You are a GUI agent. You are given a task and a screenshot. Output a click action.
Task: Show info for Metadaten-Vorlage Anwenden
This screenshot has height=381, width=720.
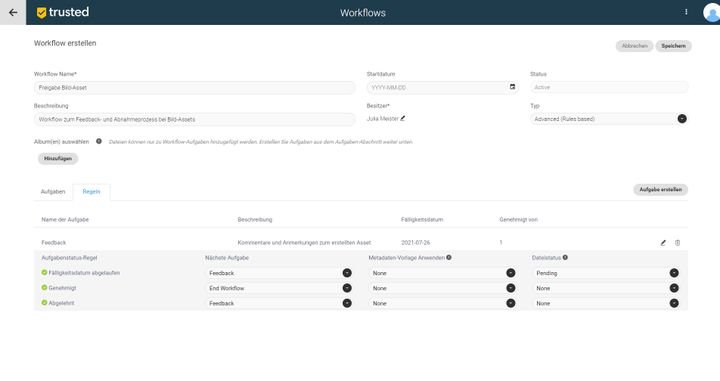[x=449, y=258]
